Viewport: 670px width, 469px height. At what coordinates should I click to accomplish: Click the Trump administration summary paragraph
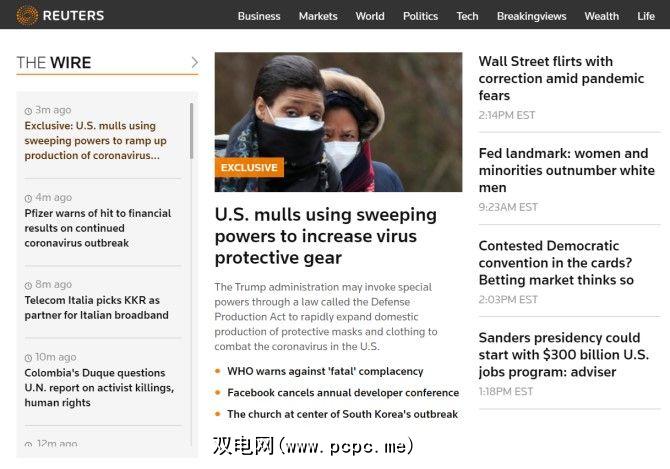point(326,317)
